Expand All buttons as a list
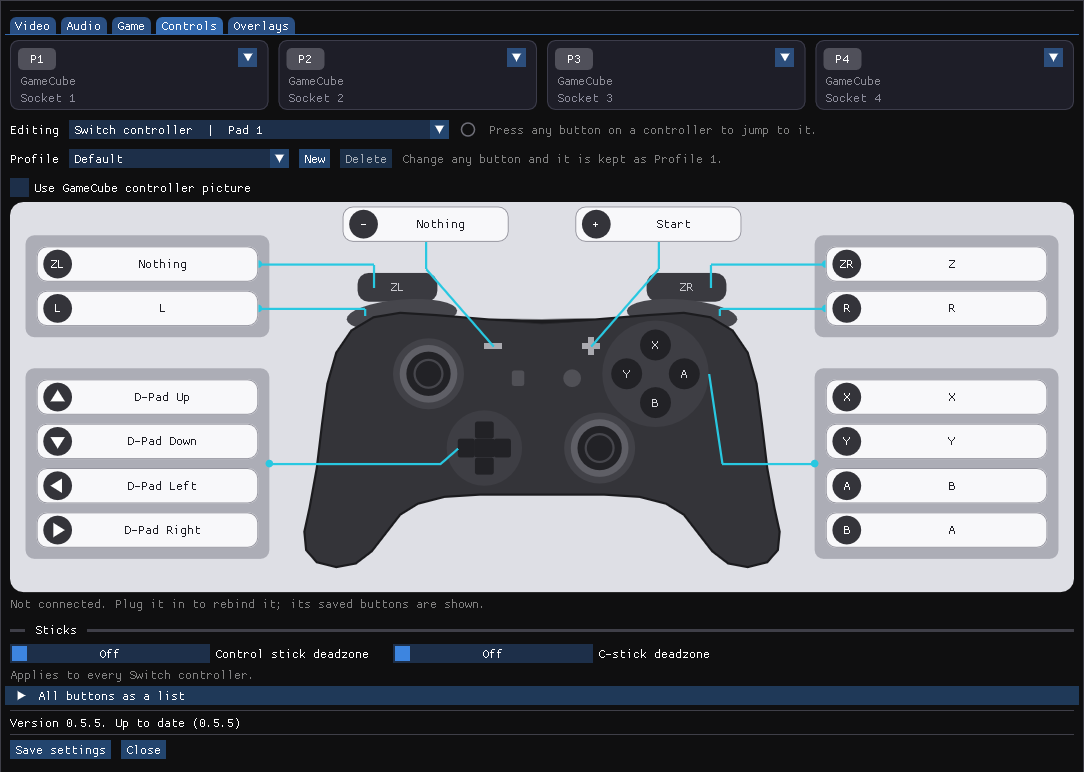 click(x=542, y=696)
